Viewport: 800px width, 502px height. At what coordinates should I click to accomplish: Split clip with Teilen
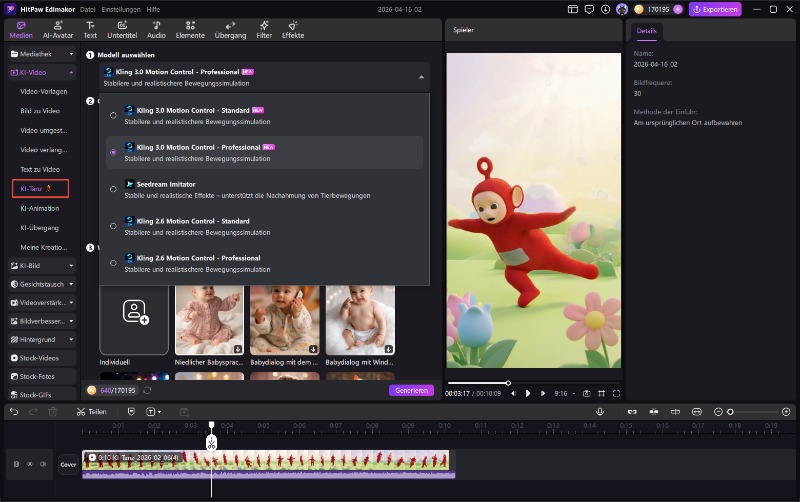(91, 412)
